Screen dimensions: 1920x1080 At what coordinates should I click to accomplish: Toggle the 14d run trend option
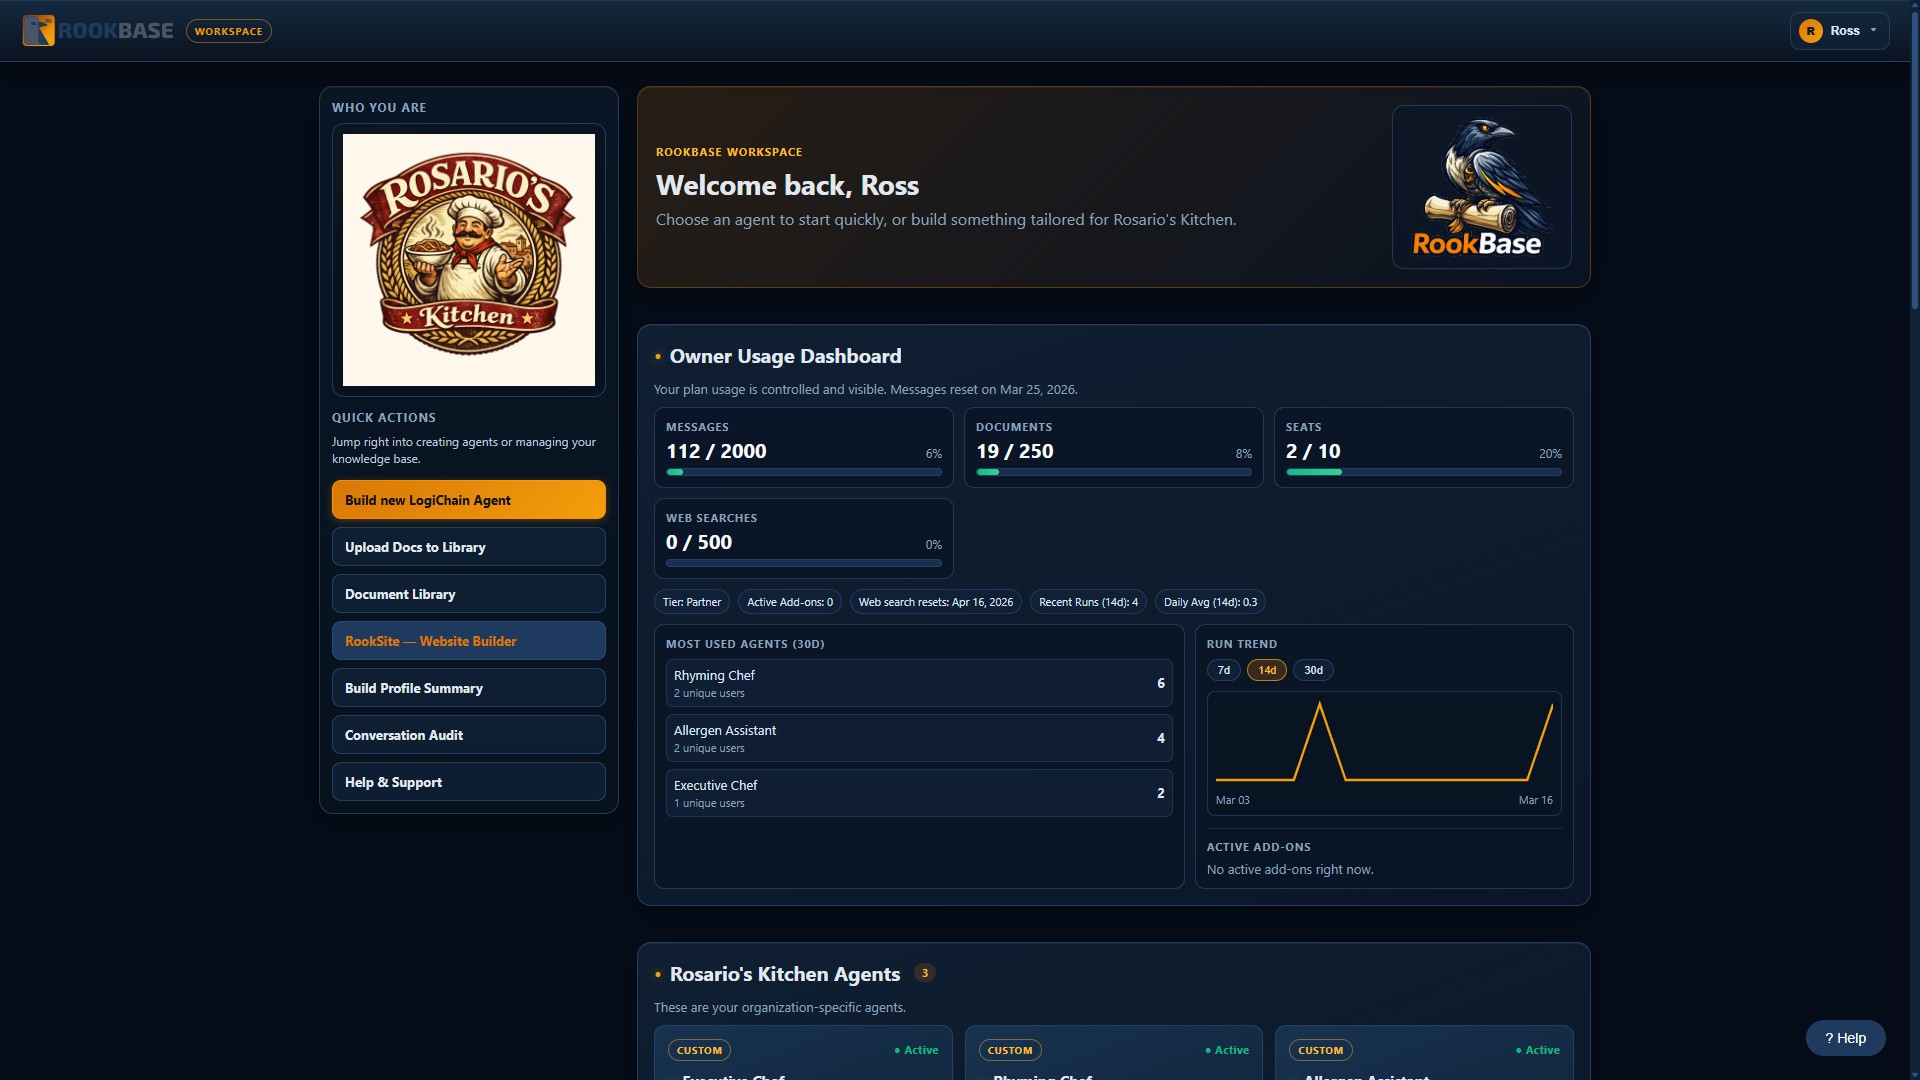1265,670
